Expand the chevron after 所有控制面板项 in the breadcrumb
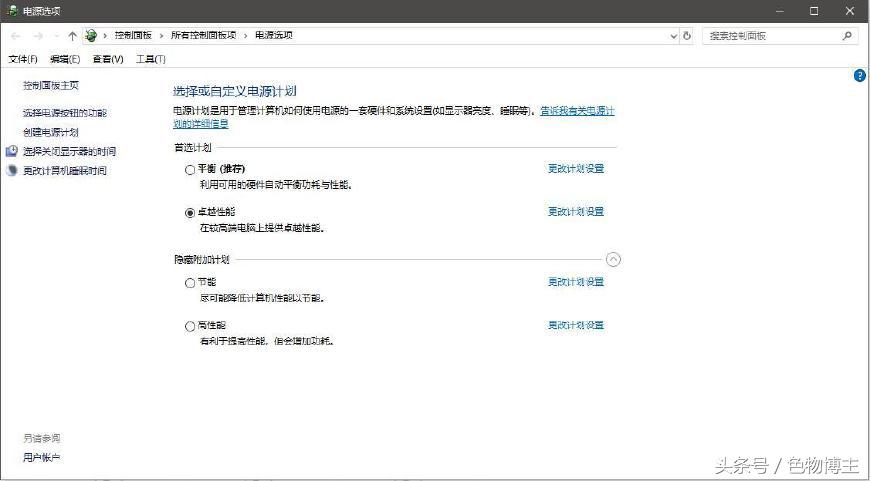 tap(246, 36)
